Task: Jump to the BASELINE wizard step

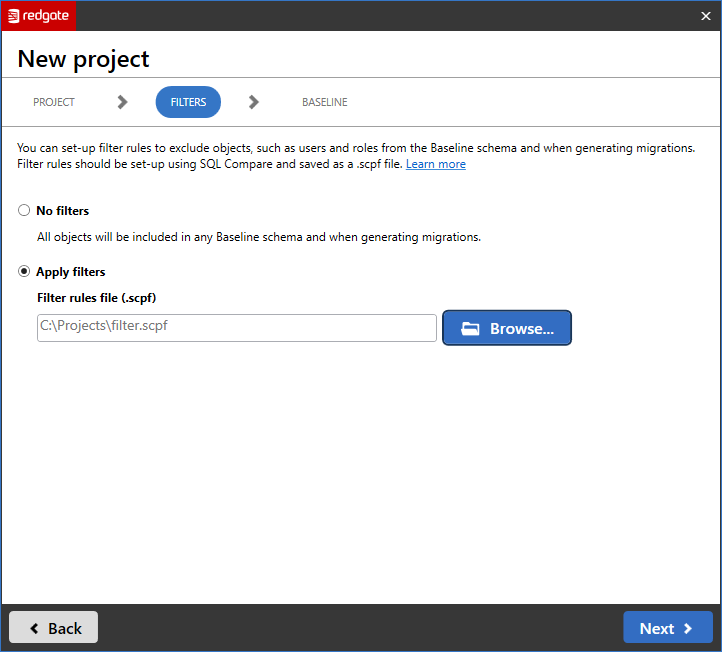Action: [x=324, y=102]
